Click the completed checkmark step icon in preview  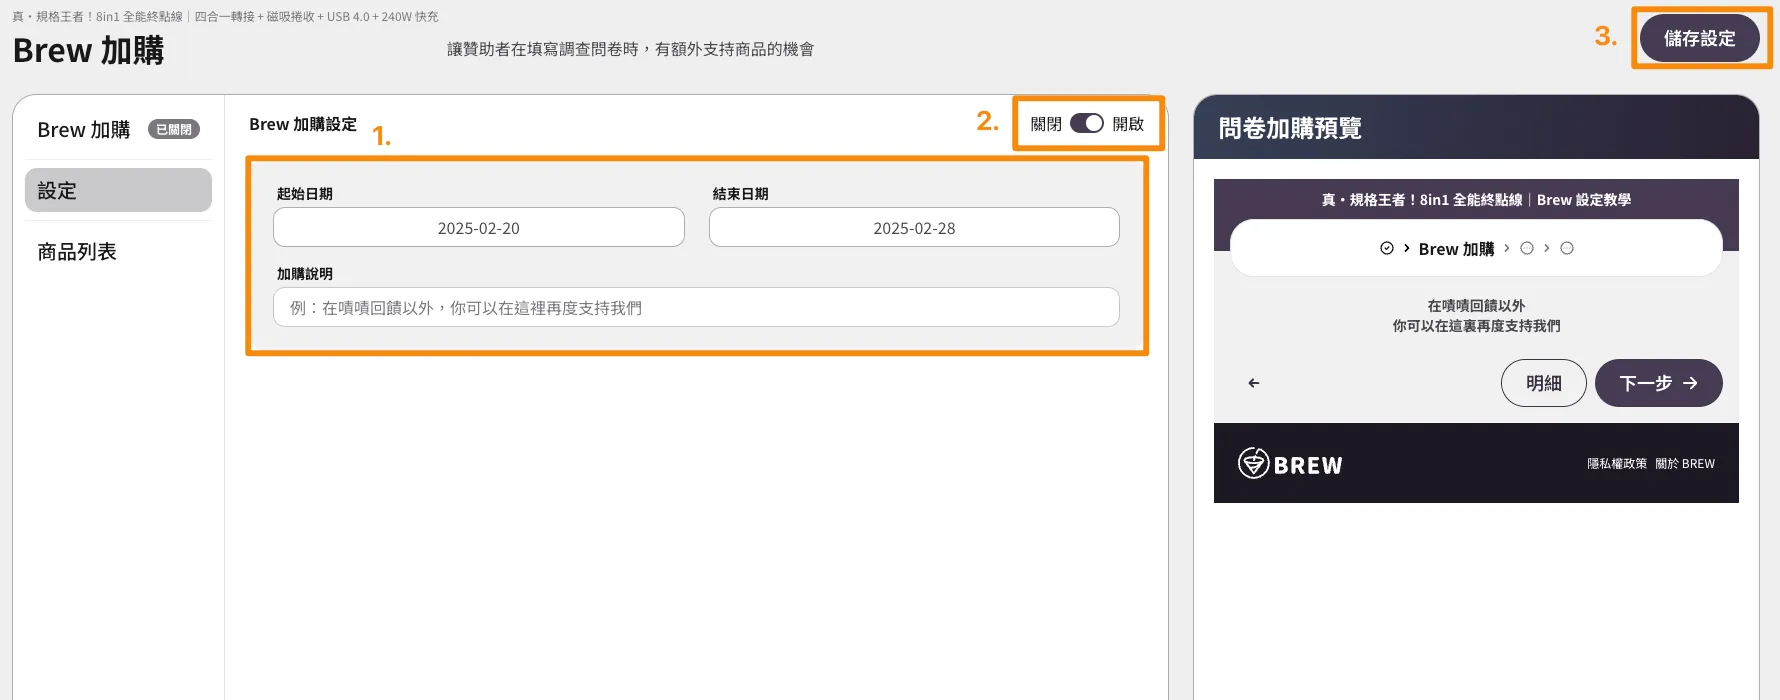[x=1386, y=248]
